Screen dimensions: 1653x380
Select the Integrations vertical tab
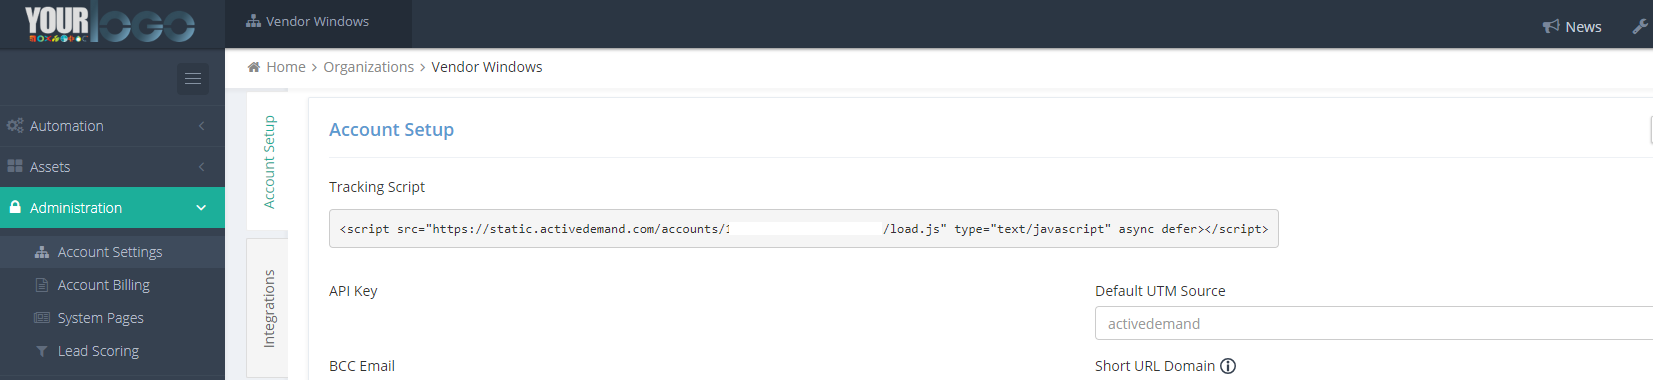pyautogui.click(x=268, y=308)
